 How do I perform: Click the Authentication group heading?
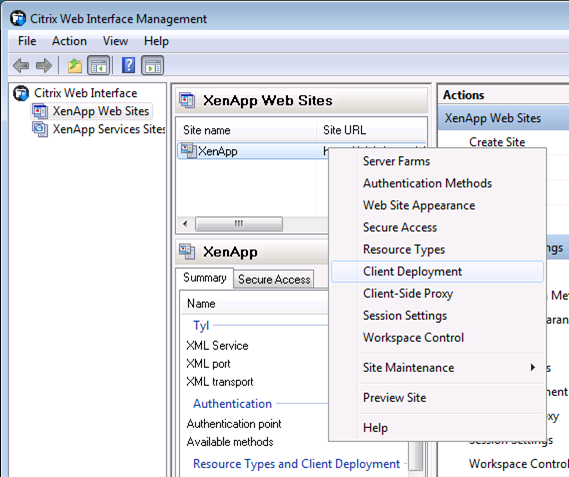coord(232,404)
